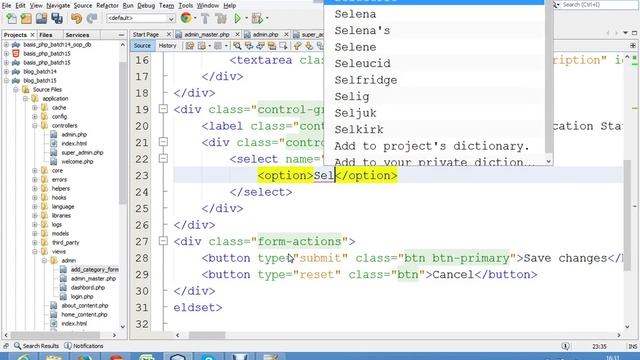Collapse the controllers folder in tree

coord(35,126)
